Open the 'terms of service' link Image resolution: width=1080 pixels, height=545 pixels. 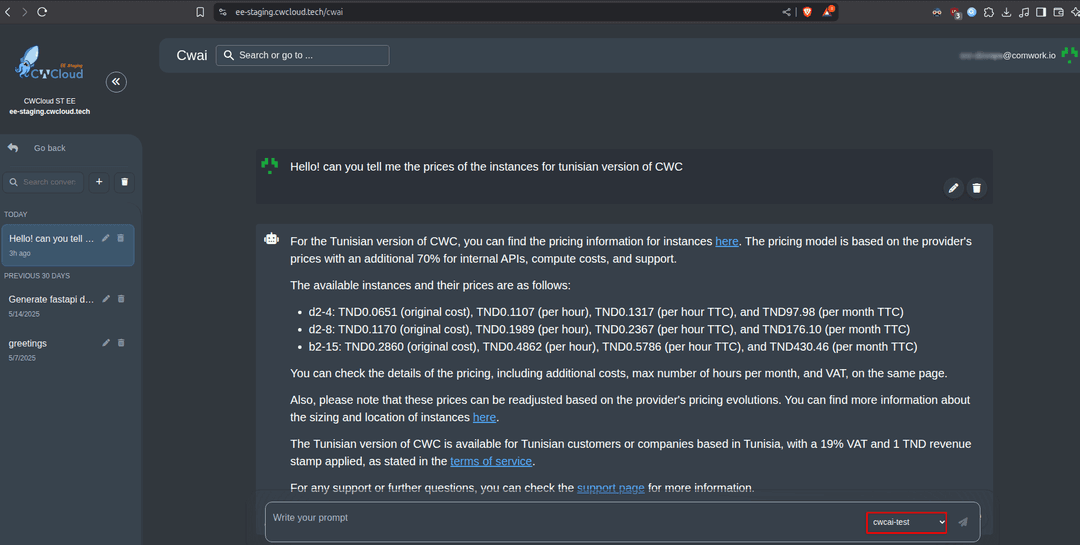(491, 461)
